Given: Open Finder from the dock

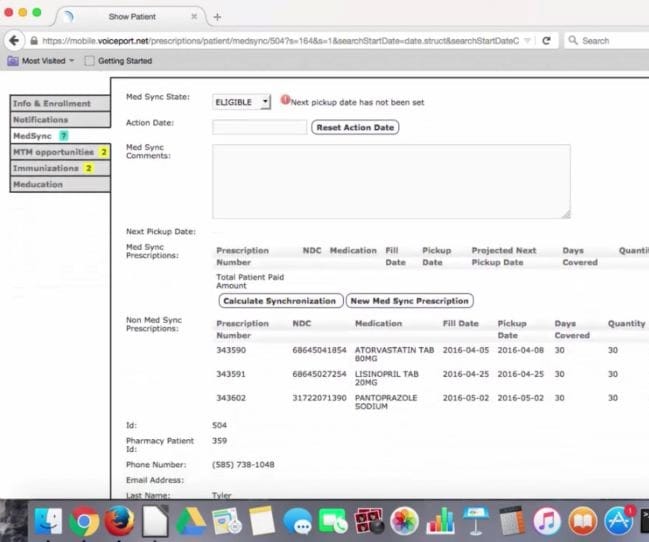Looking at the screenshot, I should [48, 521].
